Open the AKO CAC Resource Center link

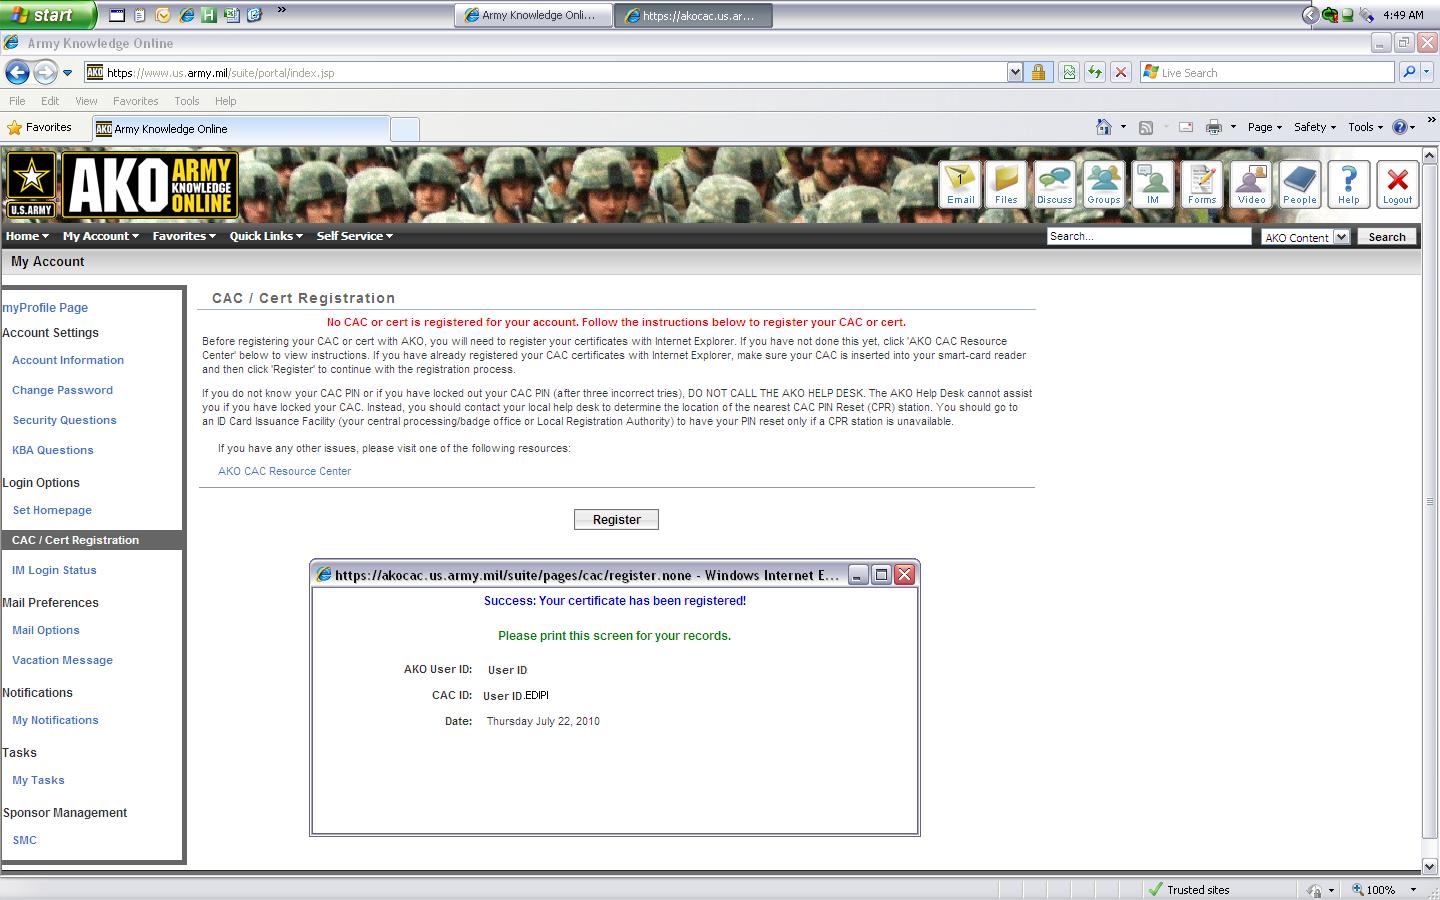[x=284, y=471]
